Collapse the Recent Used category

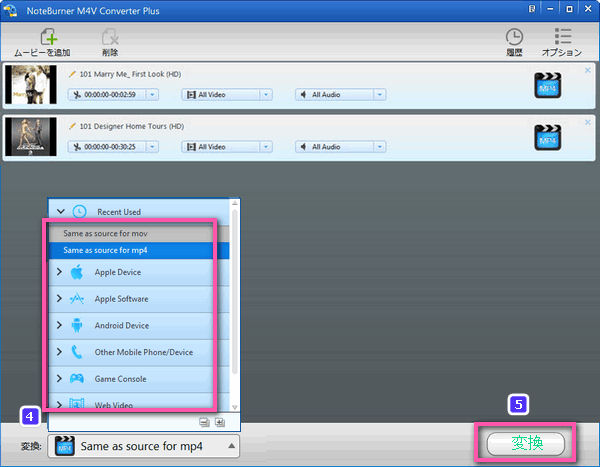pos(60,211)
